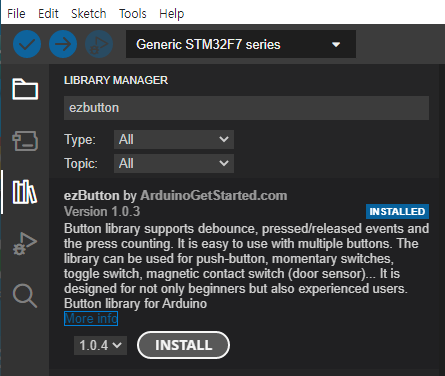Click the Verify checkmark button

27,44
